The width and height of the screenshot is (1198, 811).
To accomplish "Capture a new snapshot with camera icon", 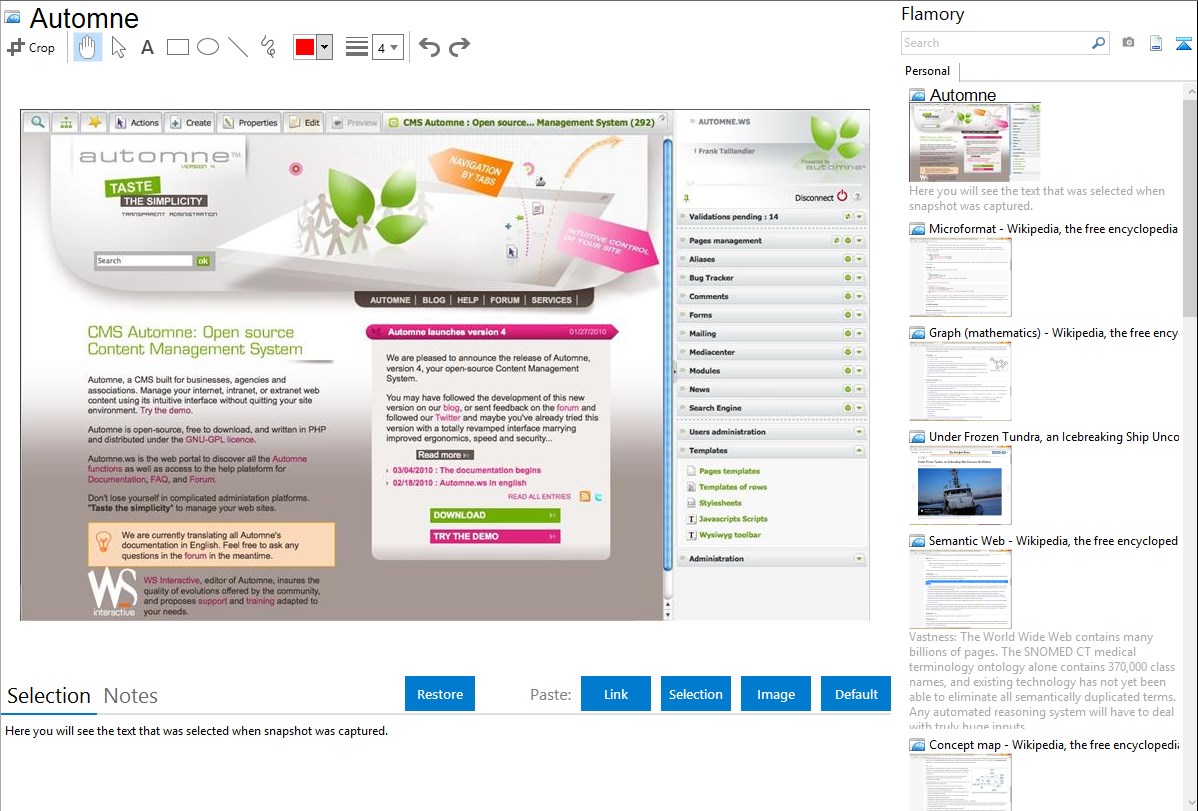I will (1128, 43).
